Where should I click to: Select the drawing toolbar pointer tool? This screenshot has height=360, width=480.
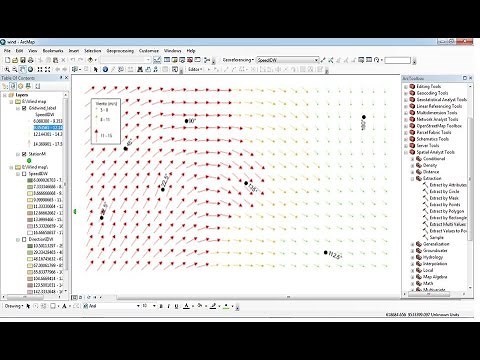tap(28, 306)
